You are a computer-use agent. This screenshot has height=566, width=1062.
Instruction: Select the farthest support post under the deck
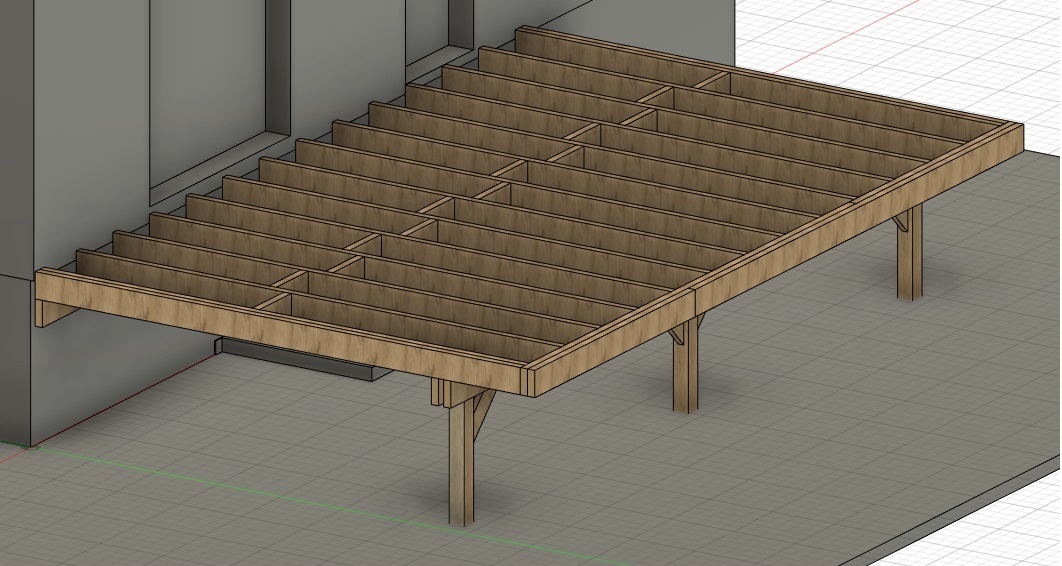click(910, 253)
